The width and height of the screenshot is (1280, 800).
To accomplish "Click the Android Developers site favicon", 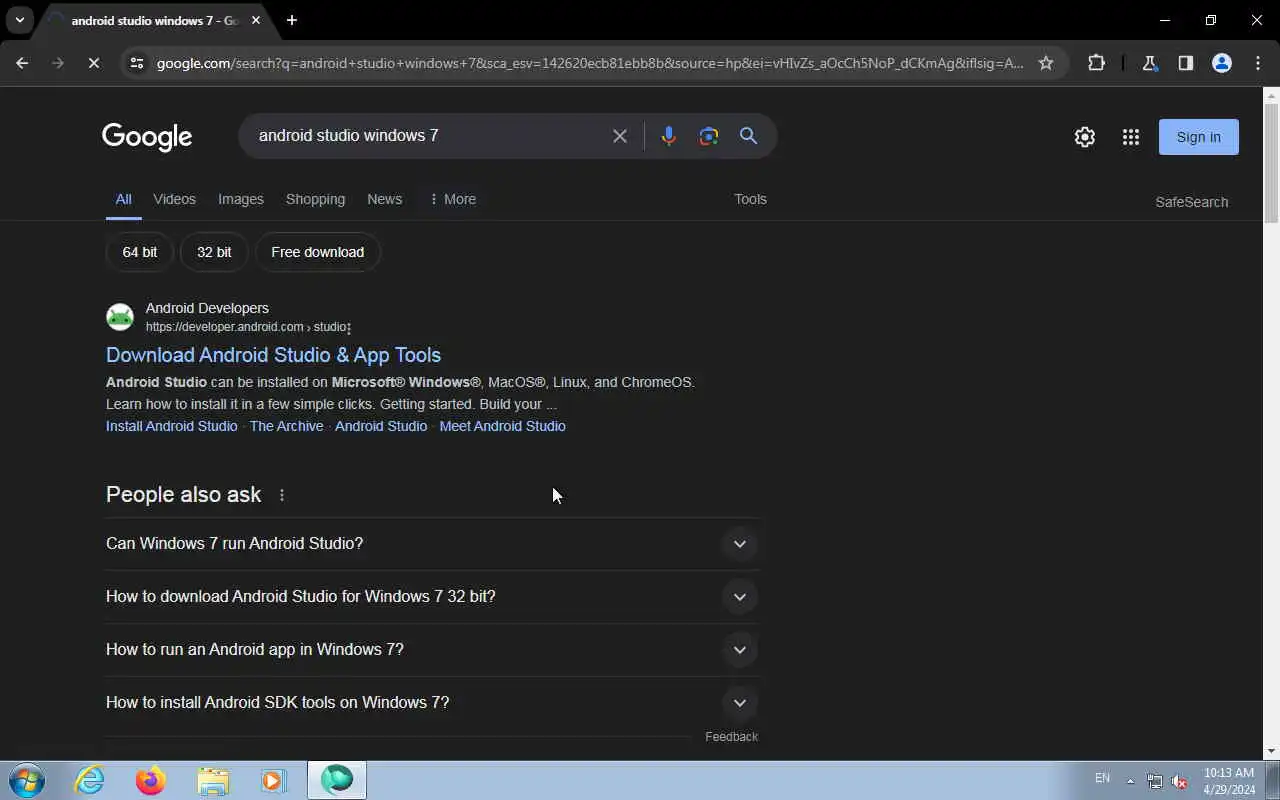I will 120,317.
